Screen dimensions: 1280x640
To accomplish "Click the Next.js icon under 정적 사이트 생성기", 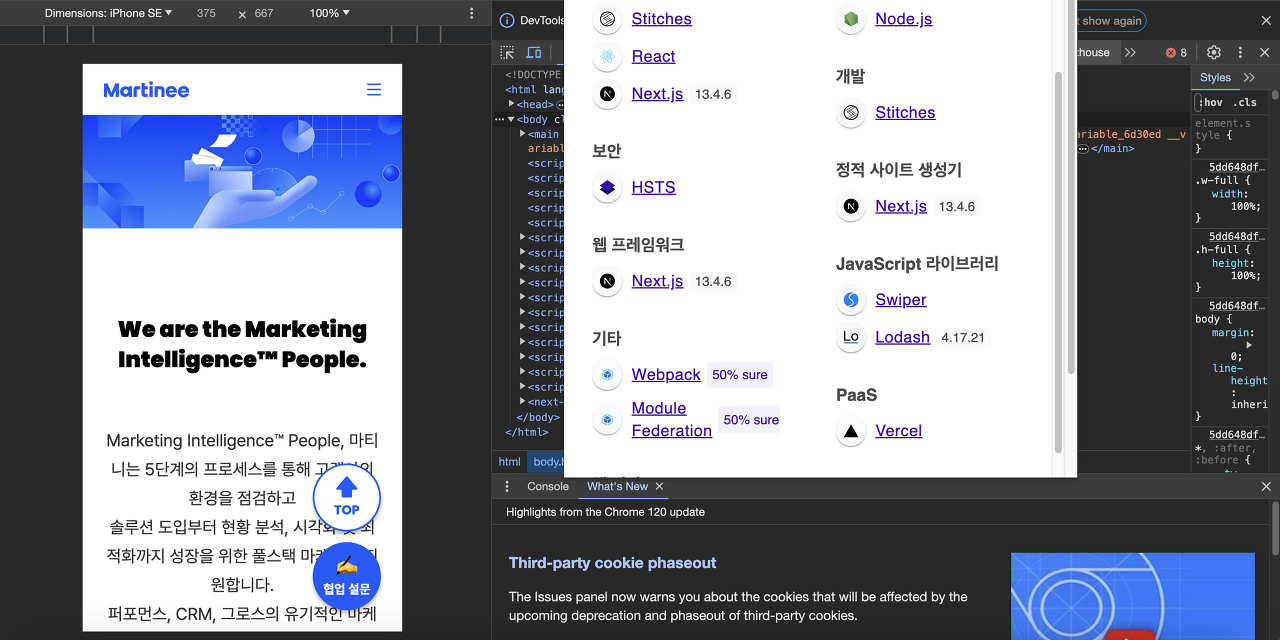I will pos(851,207).
